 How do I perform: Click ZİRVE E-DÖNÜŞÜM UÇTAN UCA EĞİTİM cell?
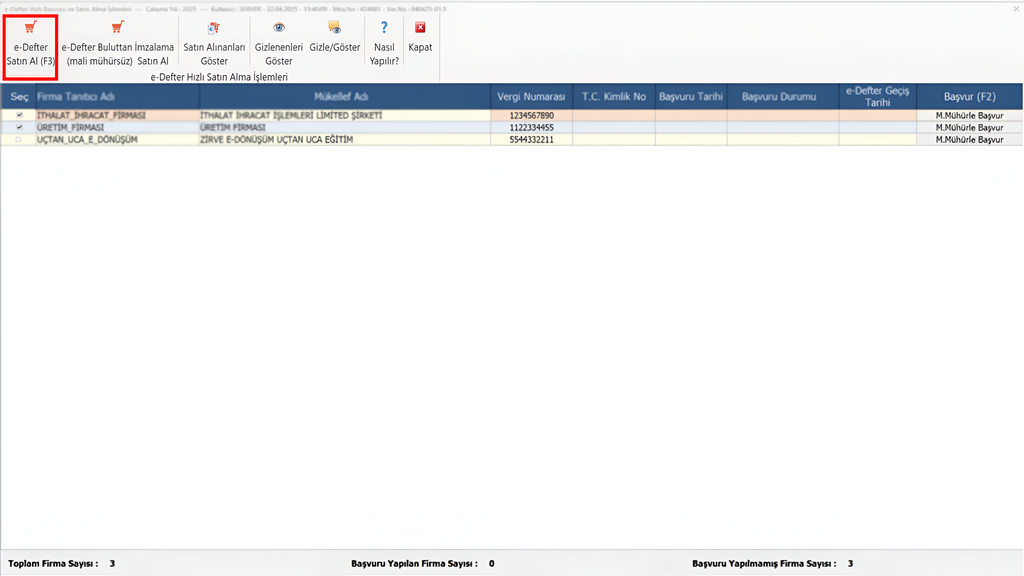(345, 140)
